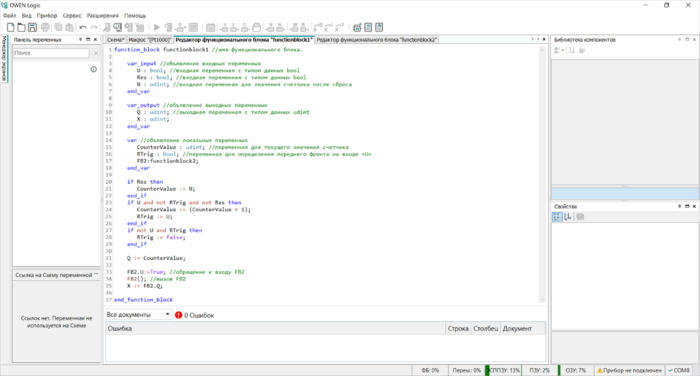Open the Прибор menu
This screenshot has height=376, width=700.
(x=47, y=16)
